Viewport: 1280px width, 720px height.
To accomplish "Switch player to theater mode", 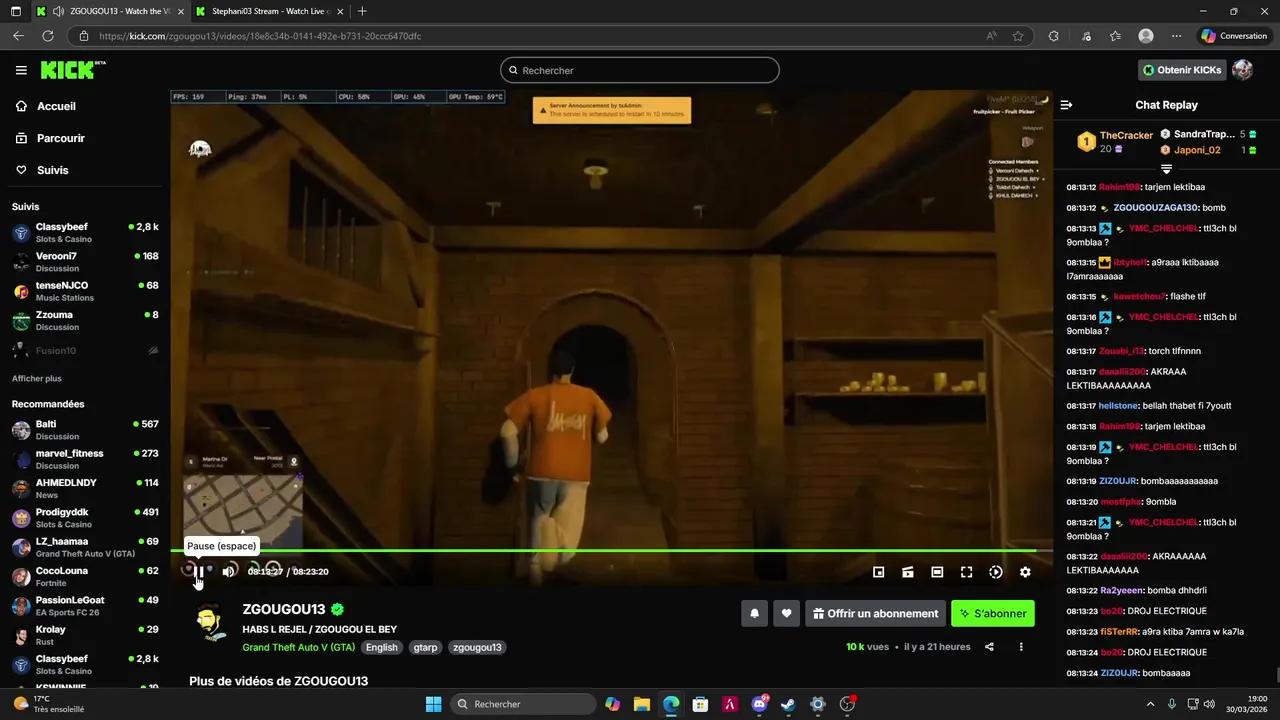I will click(937, 572).
